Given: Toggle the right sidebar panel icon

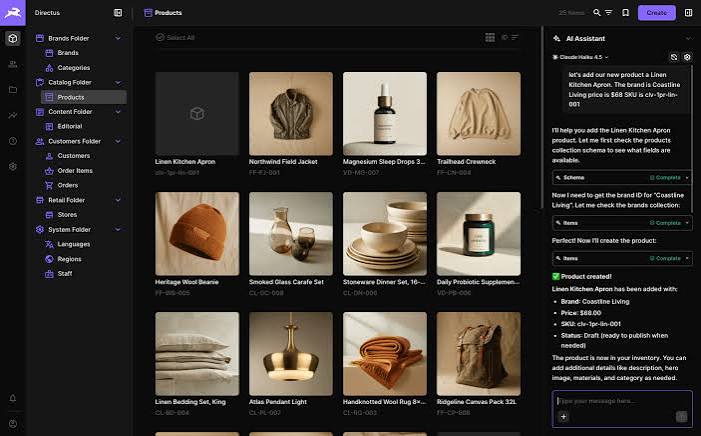Looking at the screenshot, I should pyautogui.click(x=688, y=13).
